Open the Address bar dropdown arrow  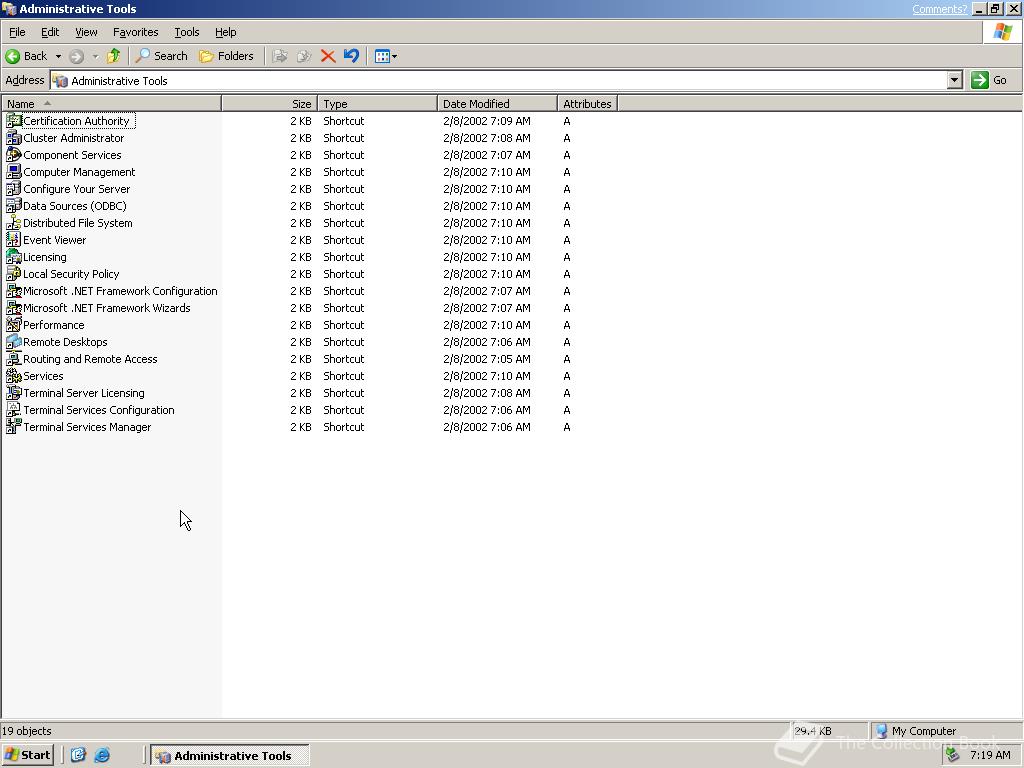[x=955, y=80]
